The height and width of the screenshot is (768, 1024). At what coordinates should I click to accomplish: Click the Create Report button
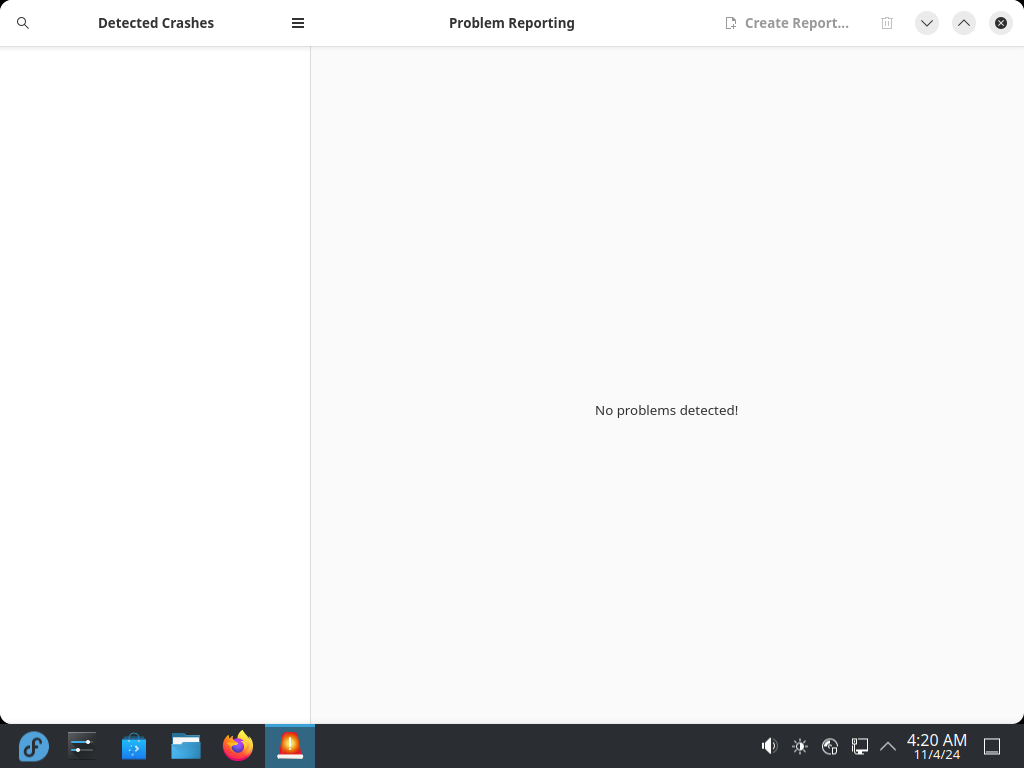point(787,23)
